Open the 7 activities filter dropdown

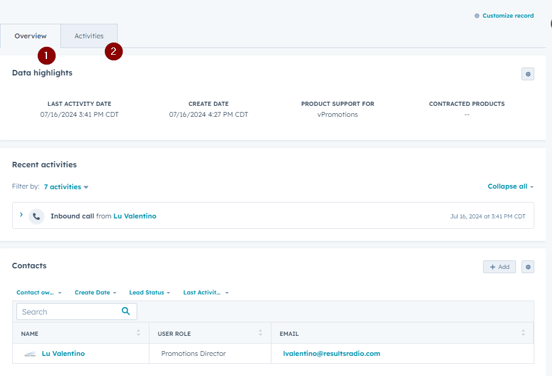[x=66, y=187]
